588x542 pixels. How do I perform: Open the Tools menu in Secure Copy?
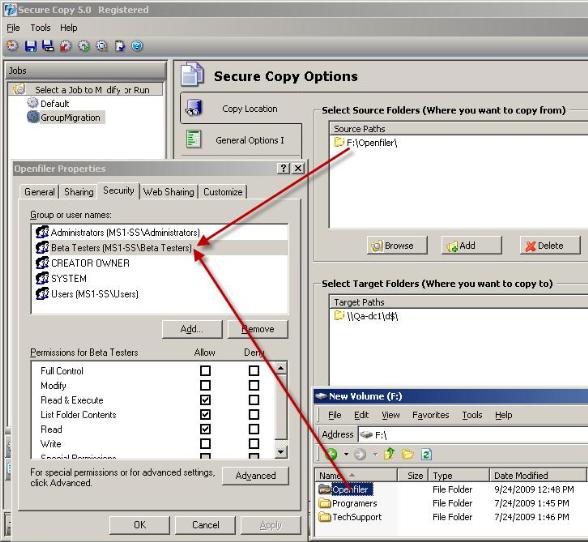click(40, 28)
